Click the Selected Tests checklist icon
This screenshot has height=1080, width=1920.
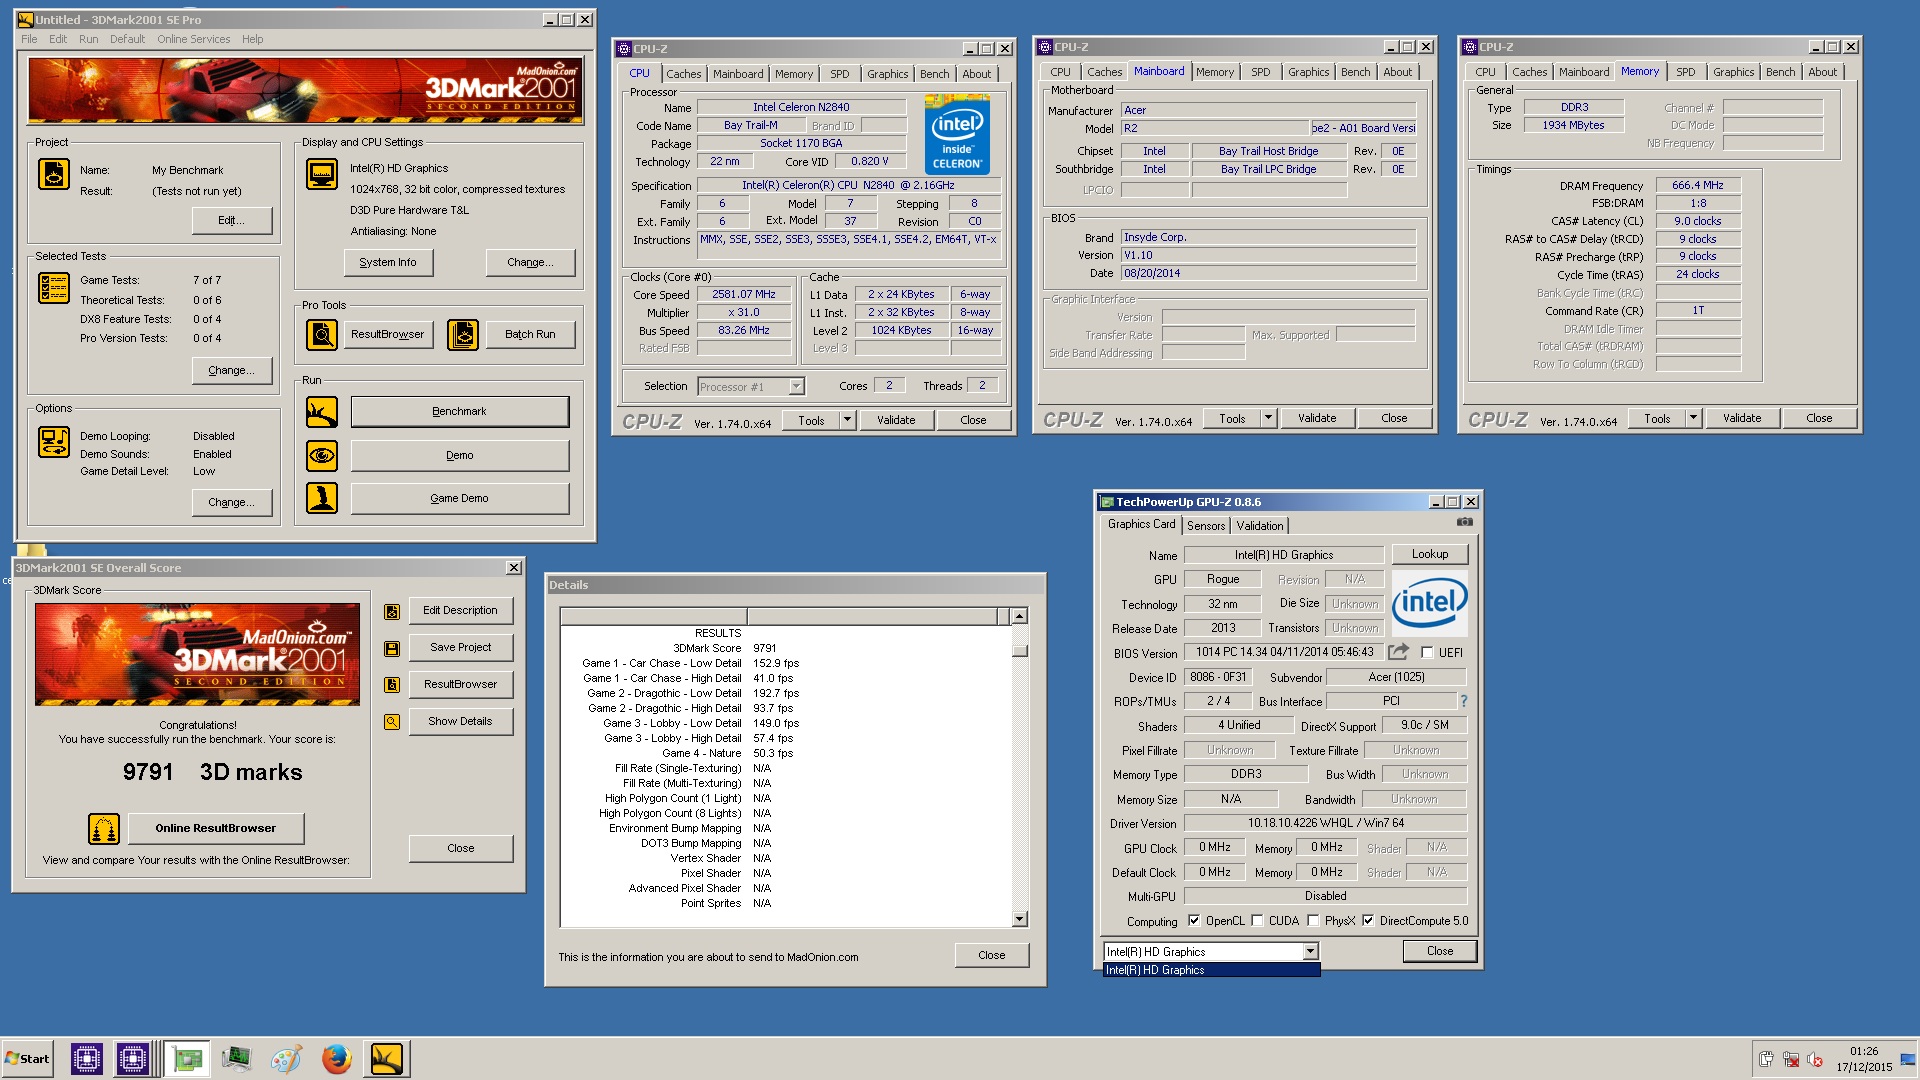(54, 288)
